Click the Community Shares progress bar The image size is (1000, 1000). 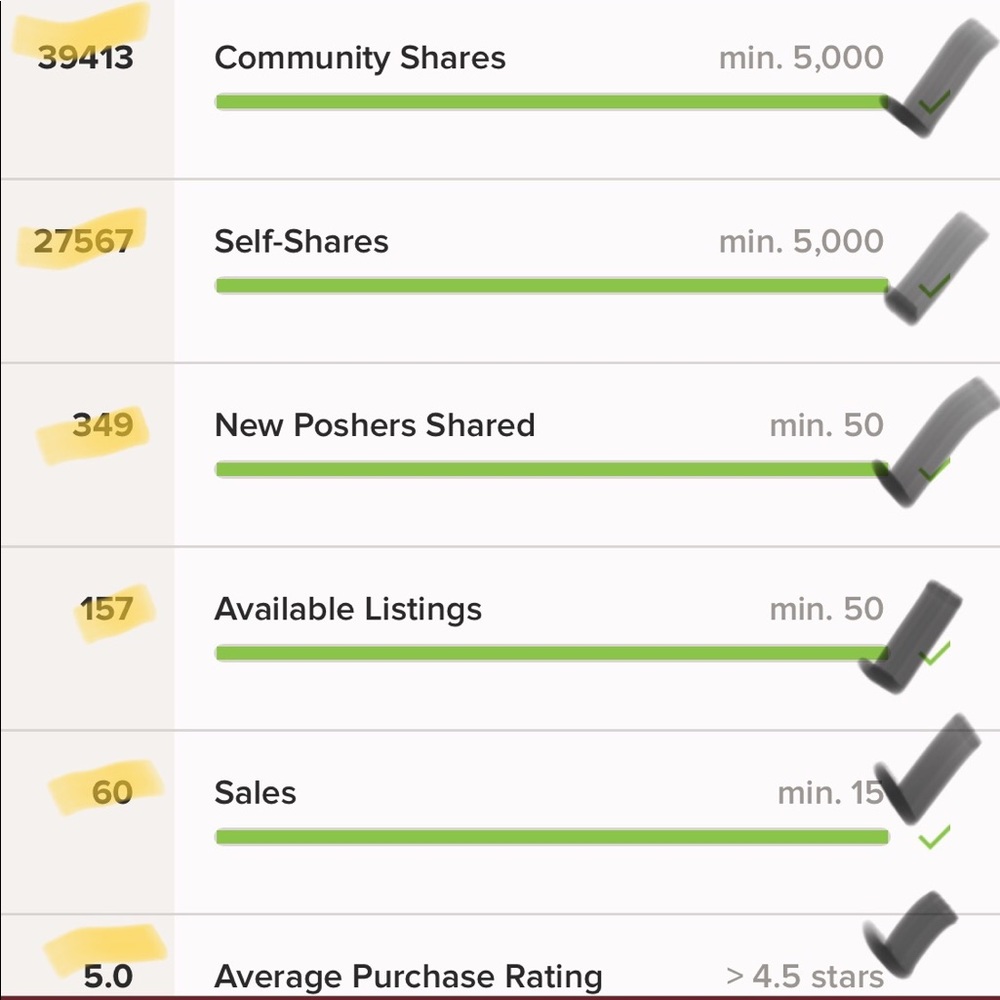point(550,100)
